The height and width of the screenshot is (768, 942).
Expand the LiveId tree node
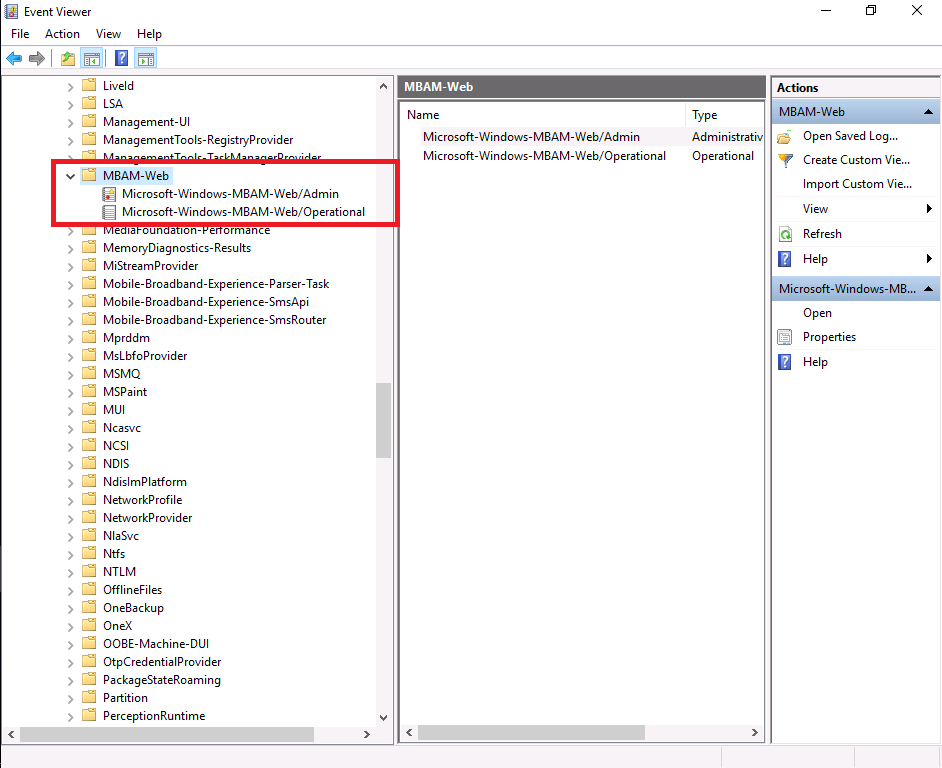pyautogui.click(x=70, y=87)
